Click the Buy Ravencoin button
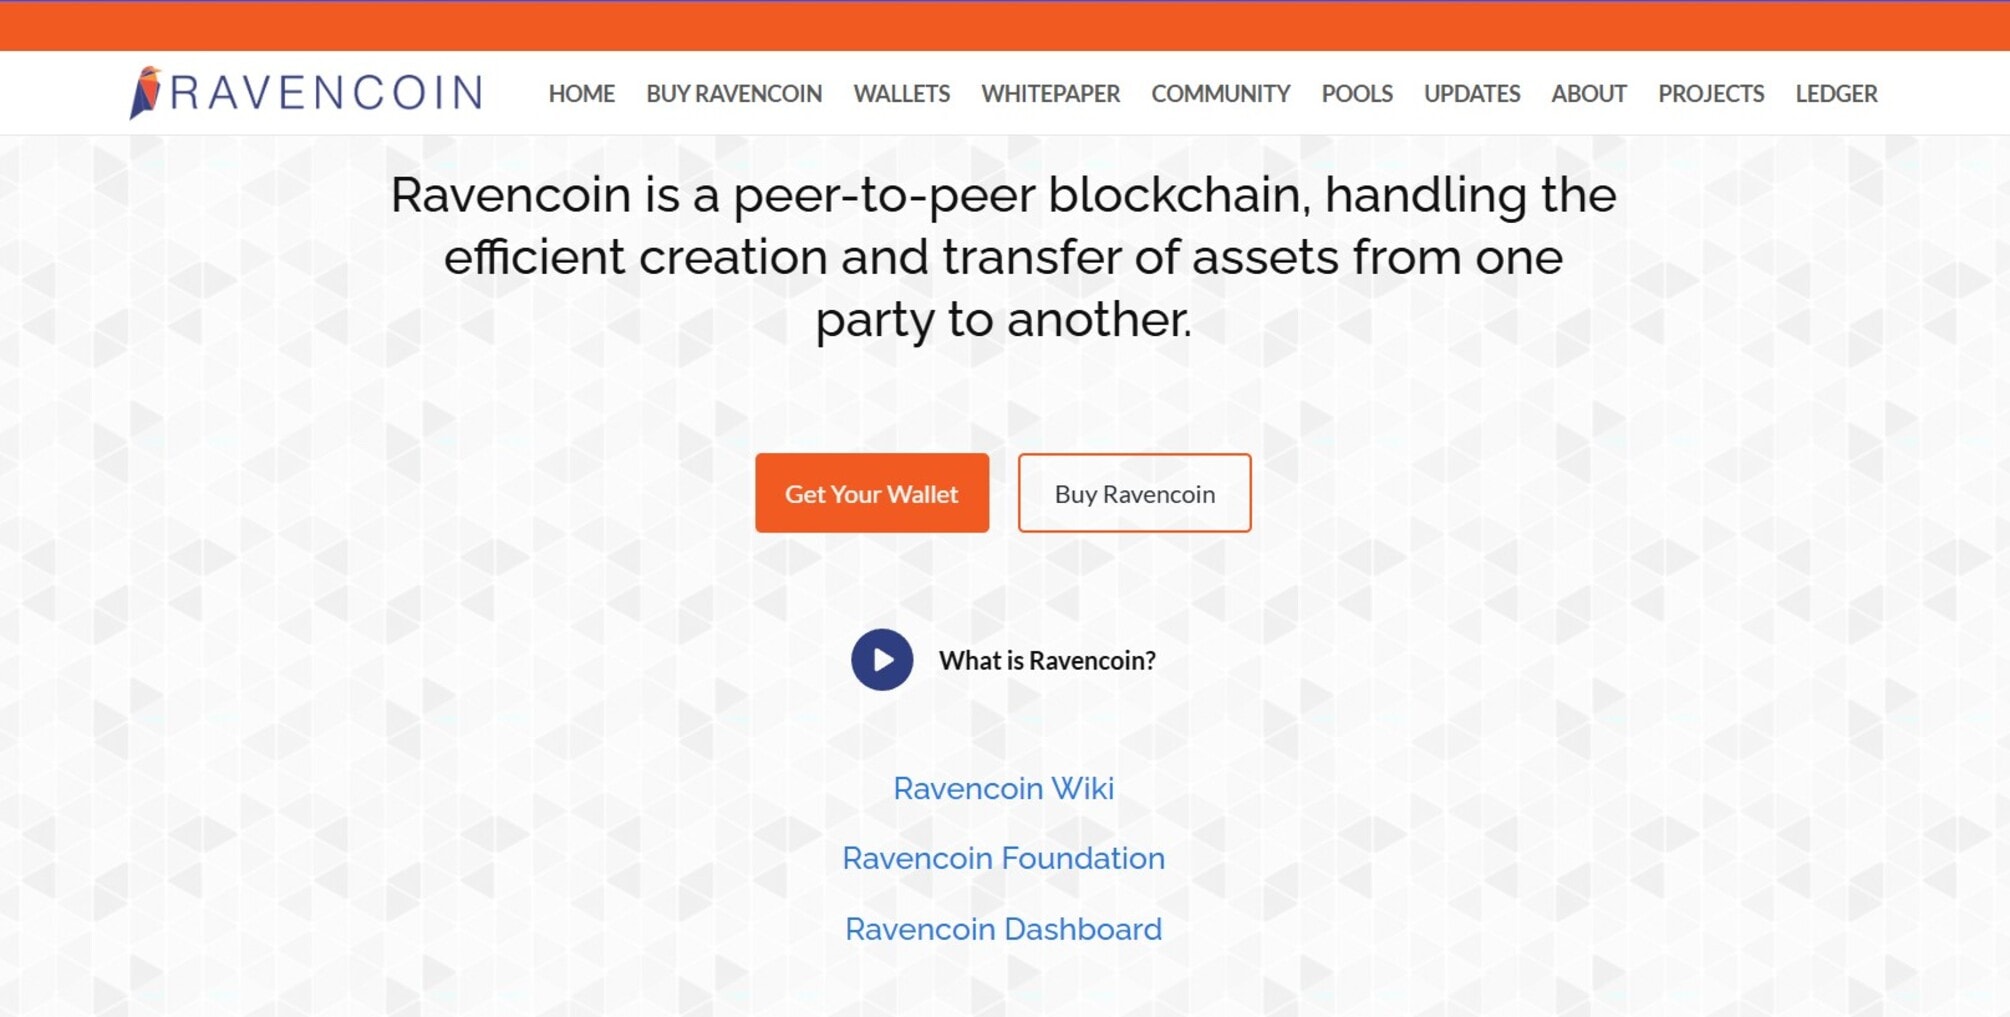2010x1017 pixels. (1133, 492)
